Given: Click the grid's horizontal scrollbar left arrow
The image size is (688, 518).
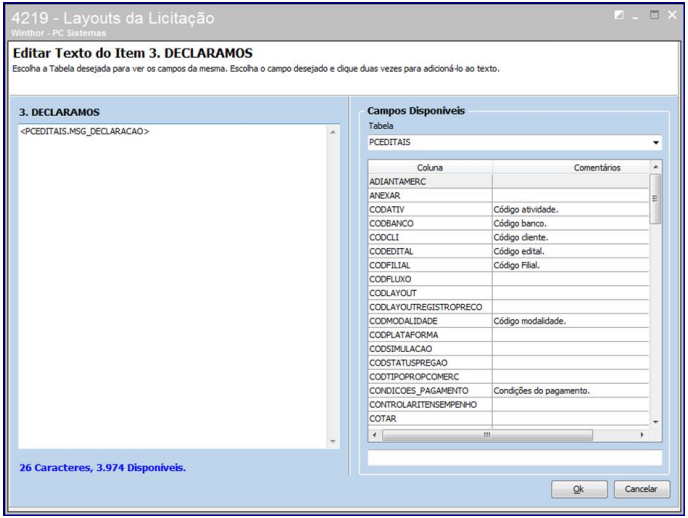Looking at the screenshot, I should (374, 435).
